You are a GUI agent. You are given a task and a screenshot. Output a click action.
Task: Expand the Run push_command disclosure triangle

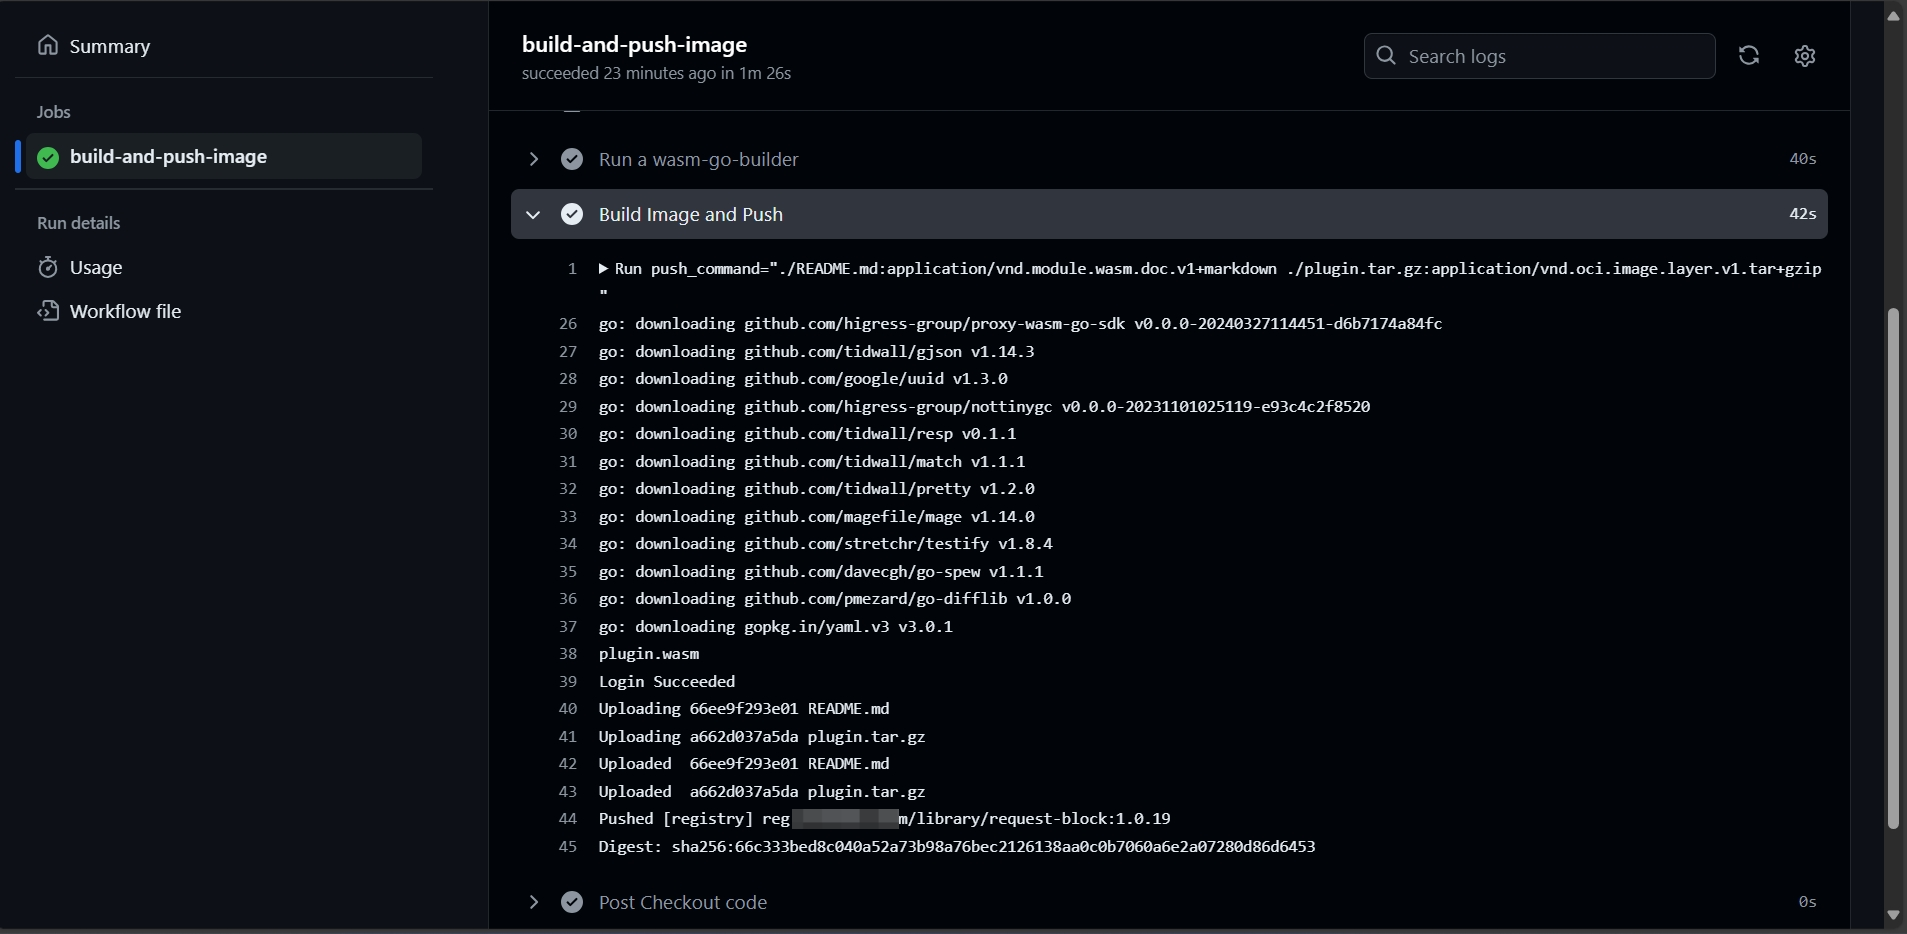604,268
